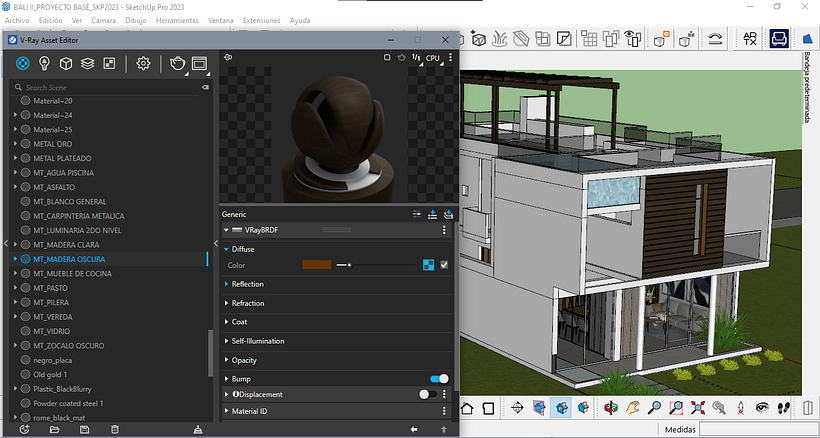Purge unused assets with broom icon
The height and width of the screenshot is (438, 820).
tap(198, 430)
